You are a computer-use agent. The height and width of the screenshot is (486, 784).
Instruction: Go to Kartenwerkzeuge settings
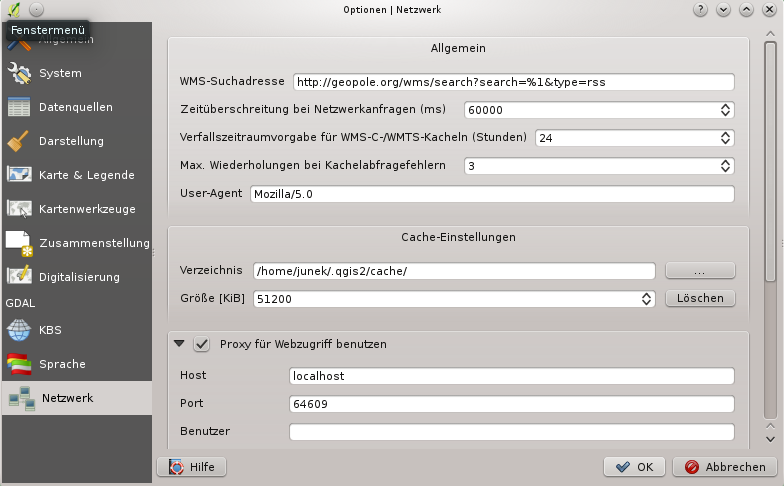[77, 209]
